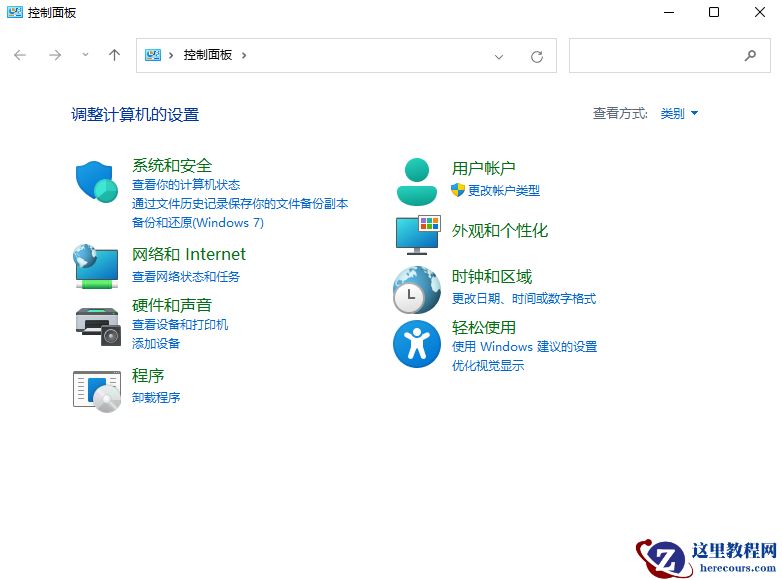Image resolution: width=782 pixels, height=580 pixels.
Task: Open the Hardware and Sound printer icon
Action: 98,327
